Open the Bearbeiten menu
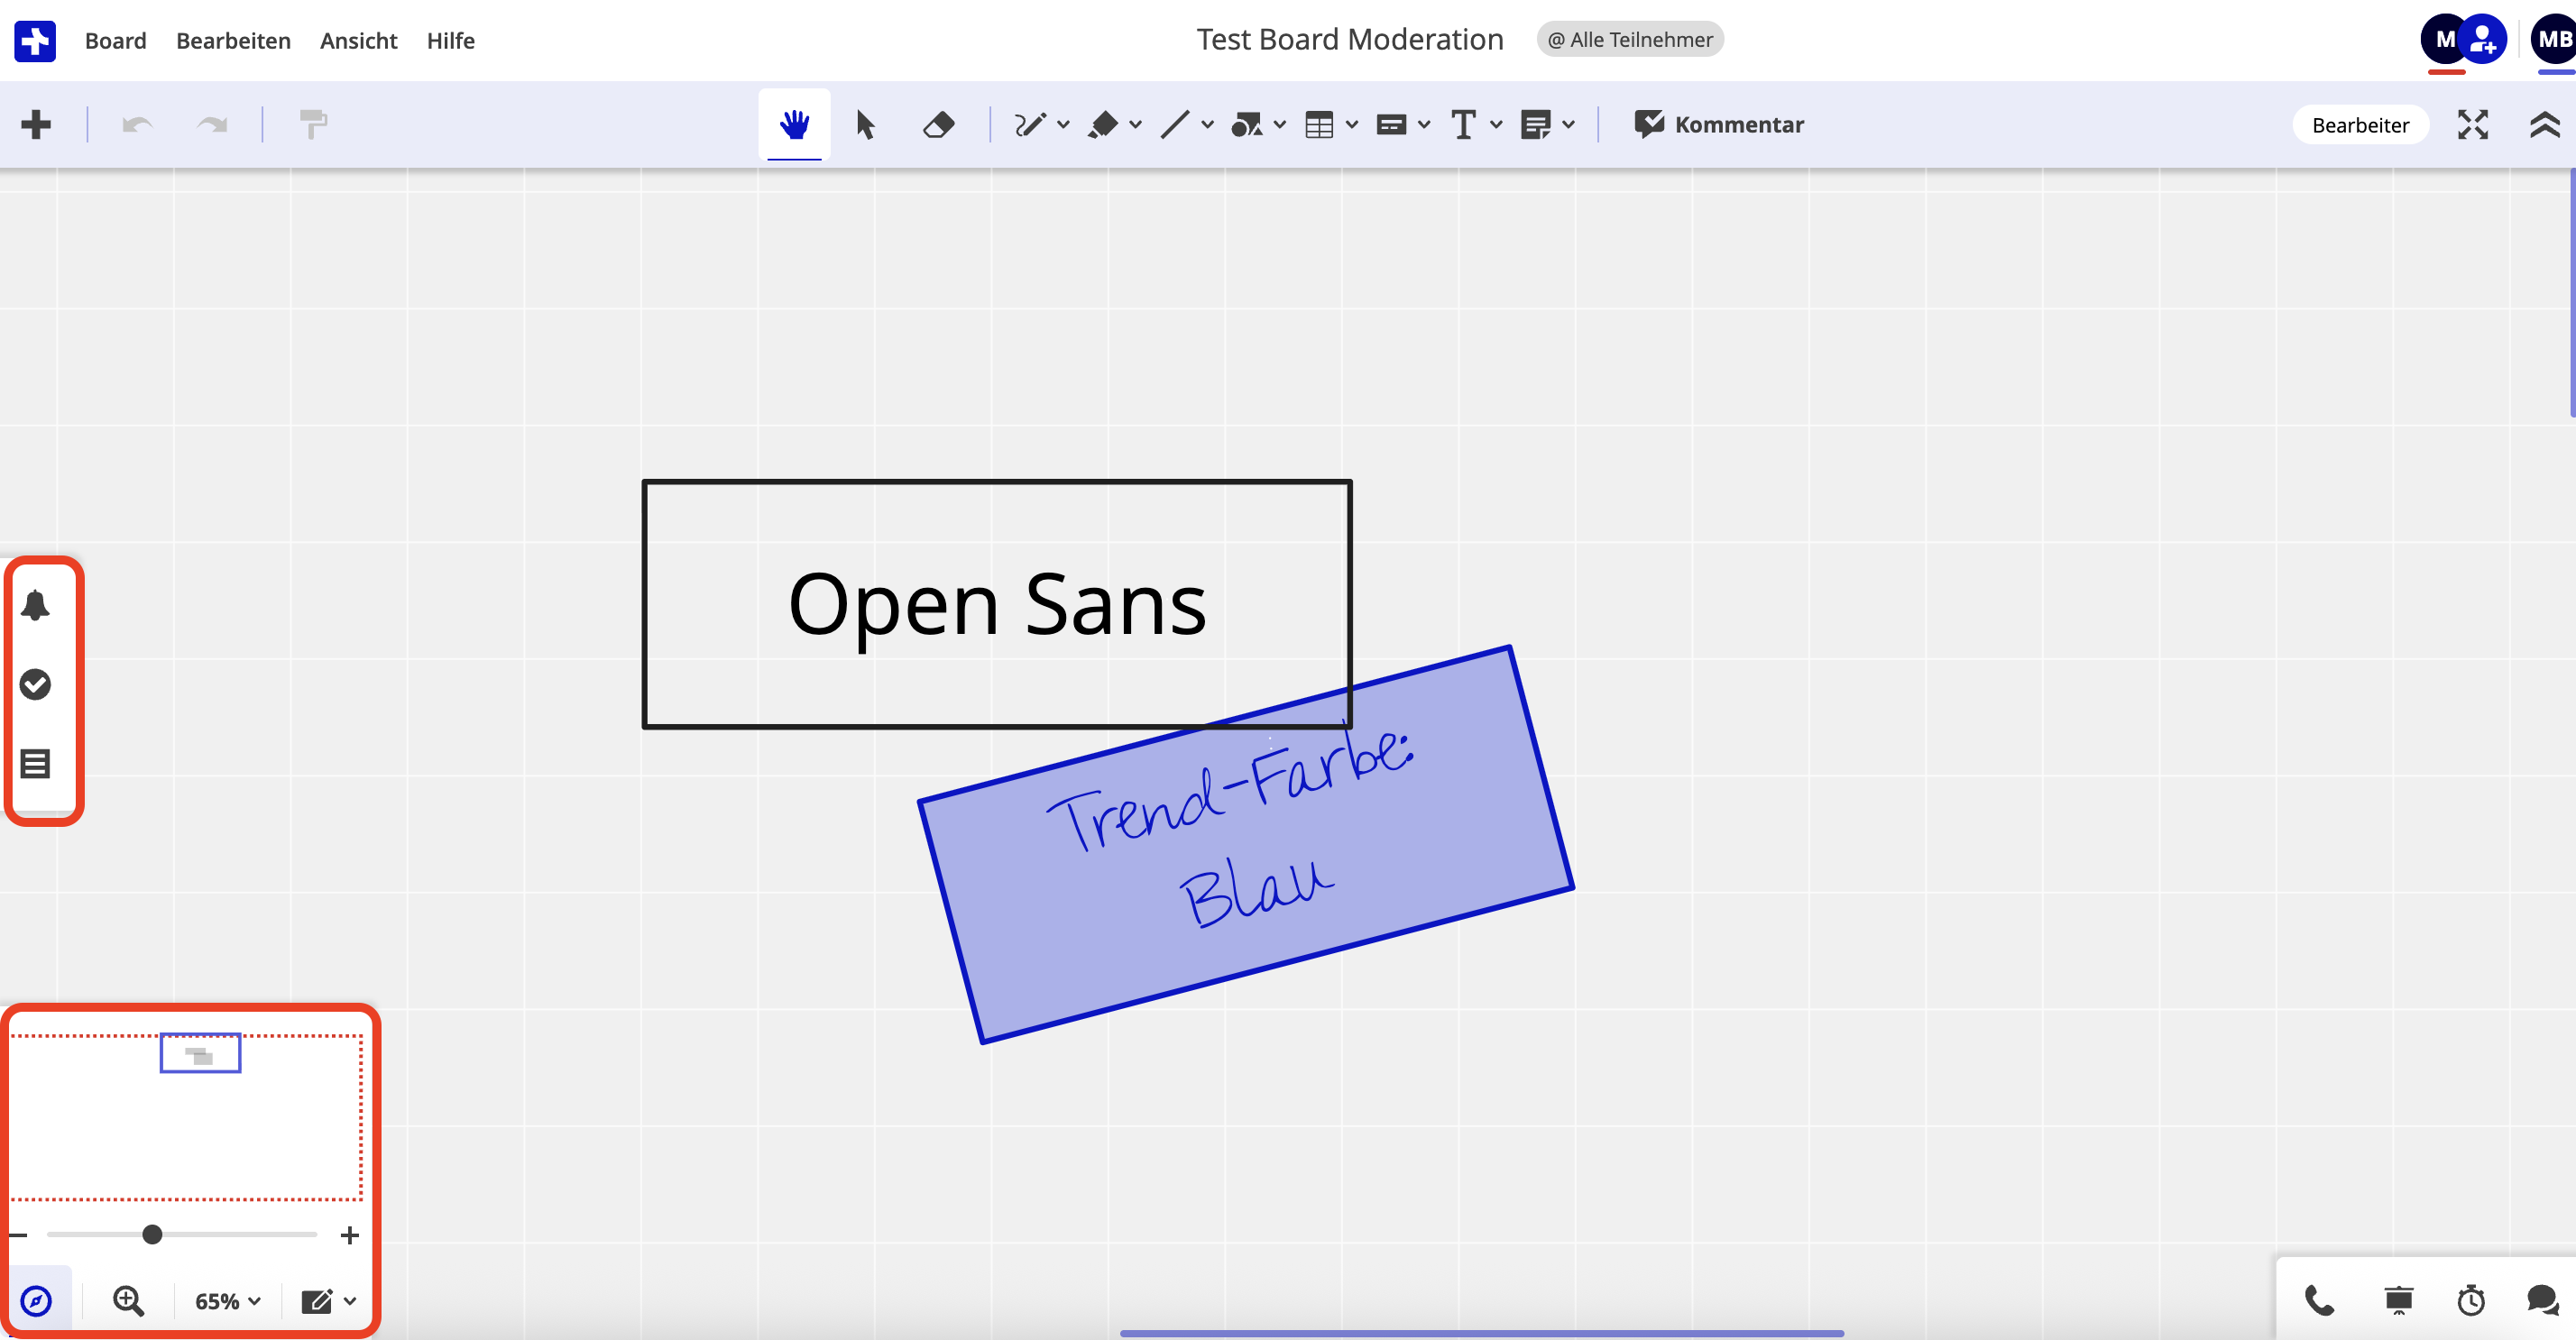Viewport: 2576px width, 1340px height. point(233,40)
